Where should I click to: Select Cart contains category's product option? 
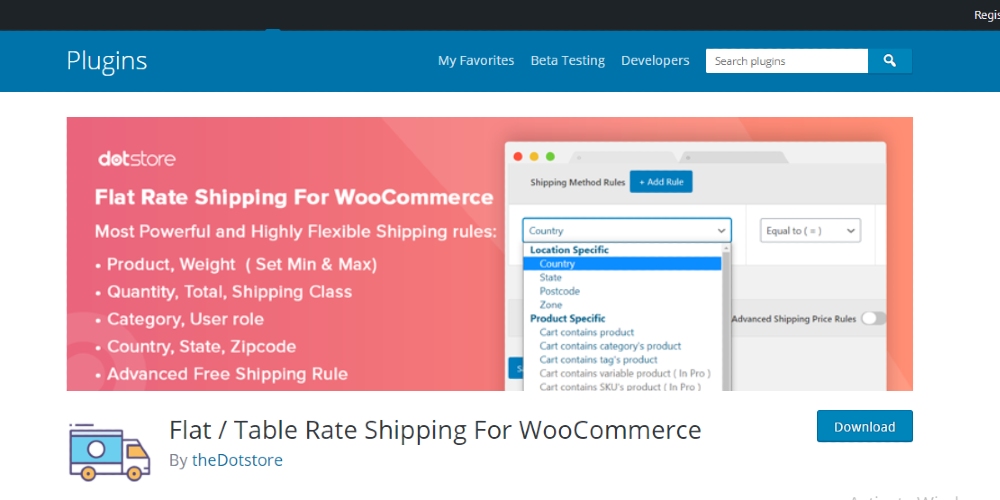pyautogui.click(x=610, y=346)
